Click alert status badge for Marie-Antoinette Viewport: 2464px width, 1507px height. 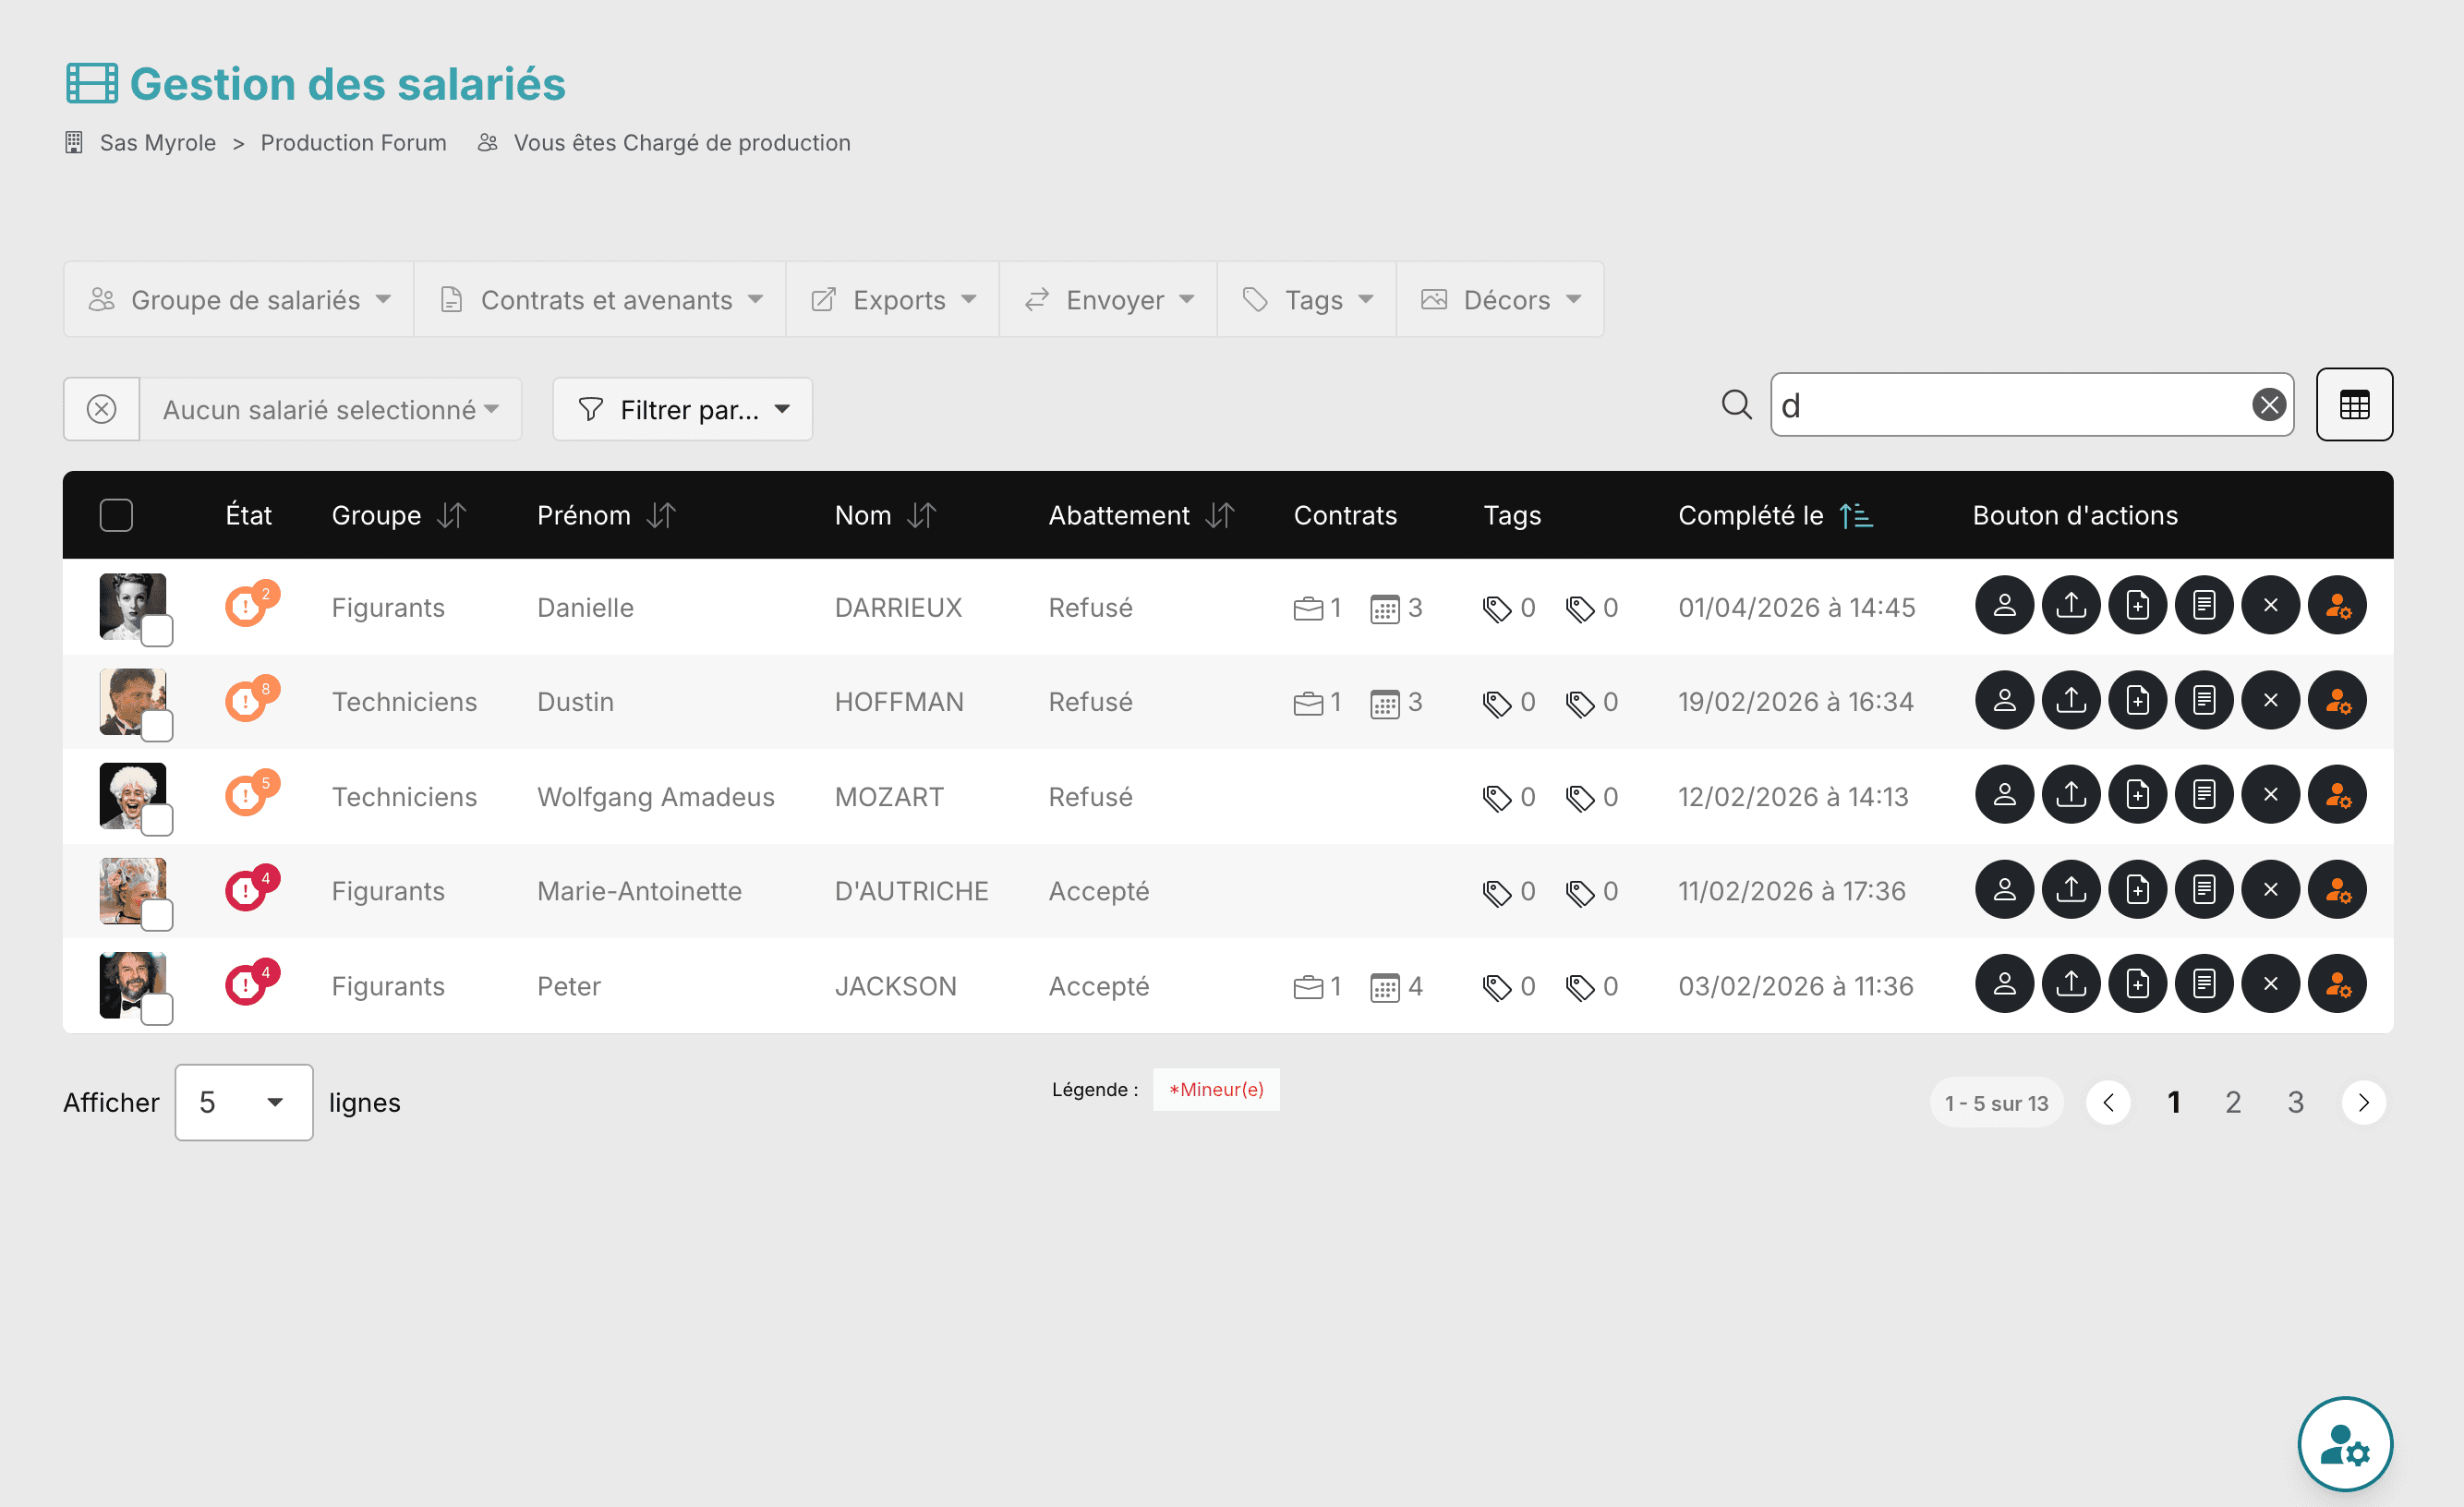[251, 887]
